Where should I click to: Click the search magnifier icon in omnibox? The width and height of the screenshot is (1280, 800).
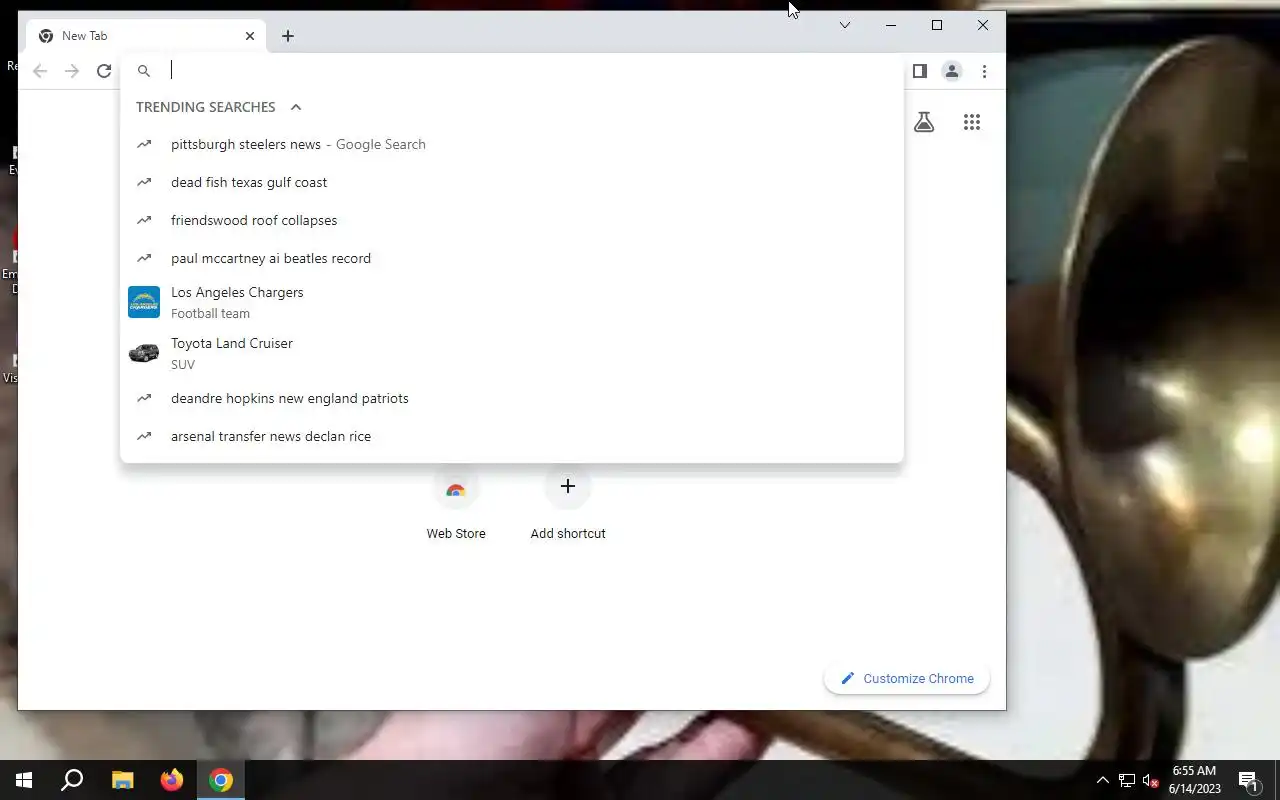(144, 71)
